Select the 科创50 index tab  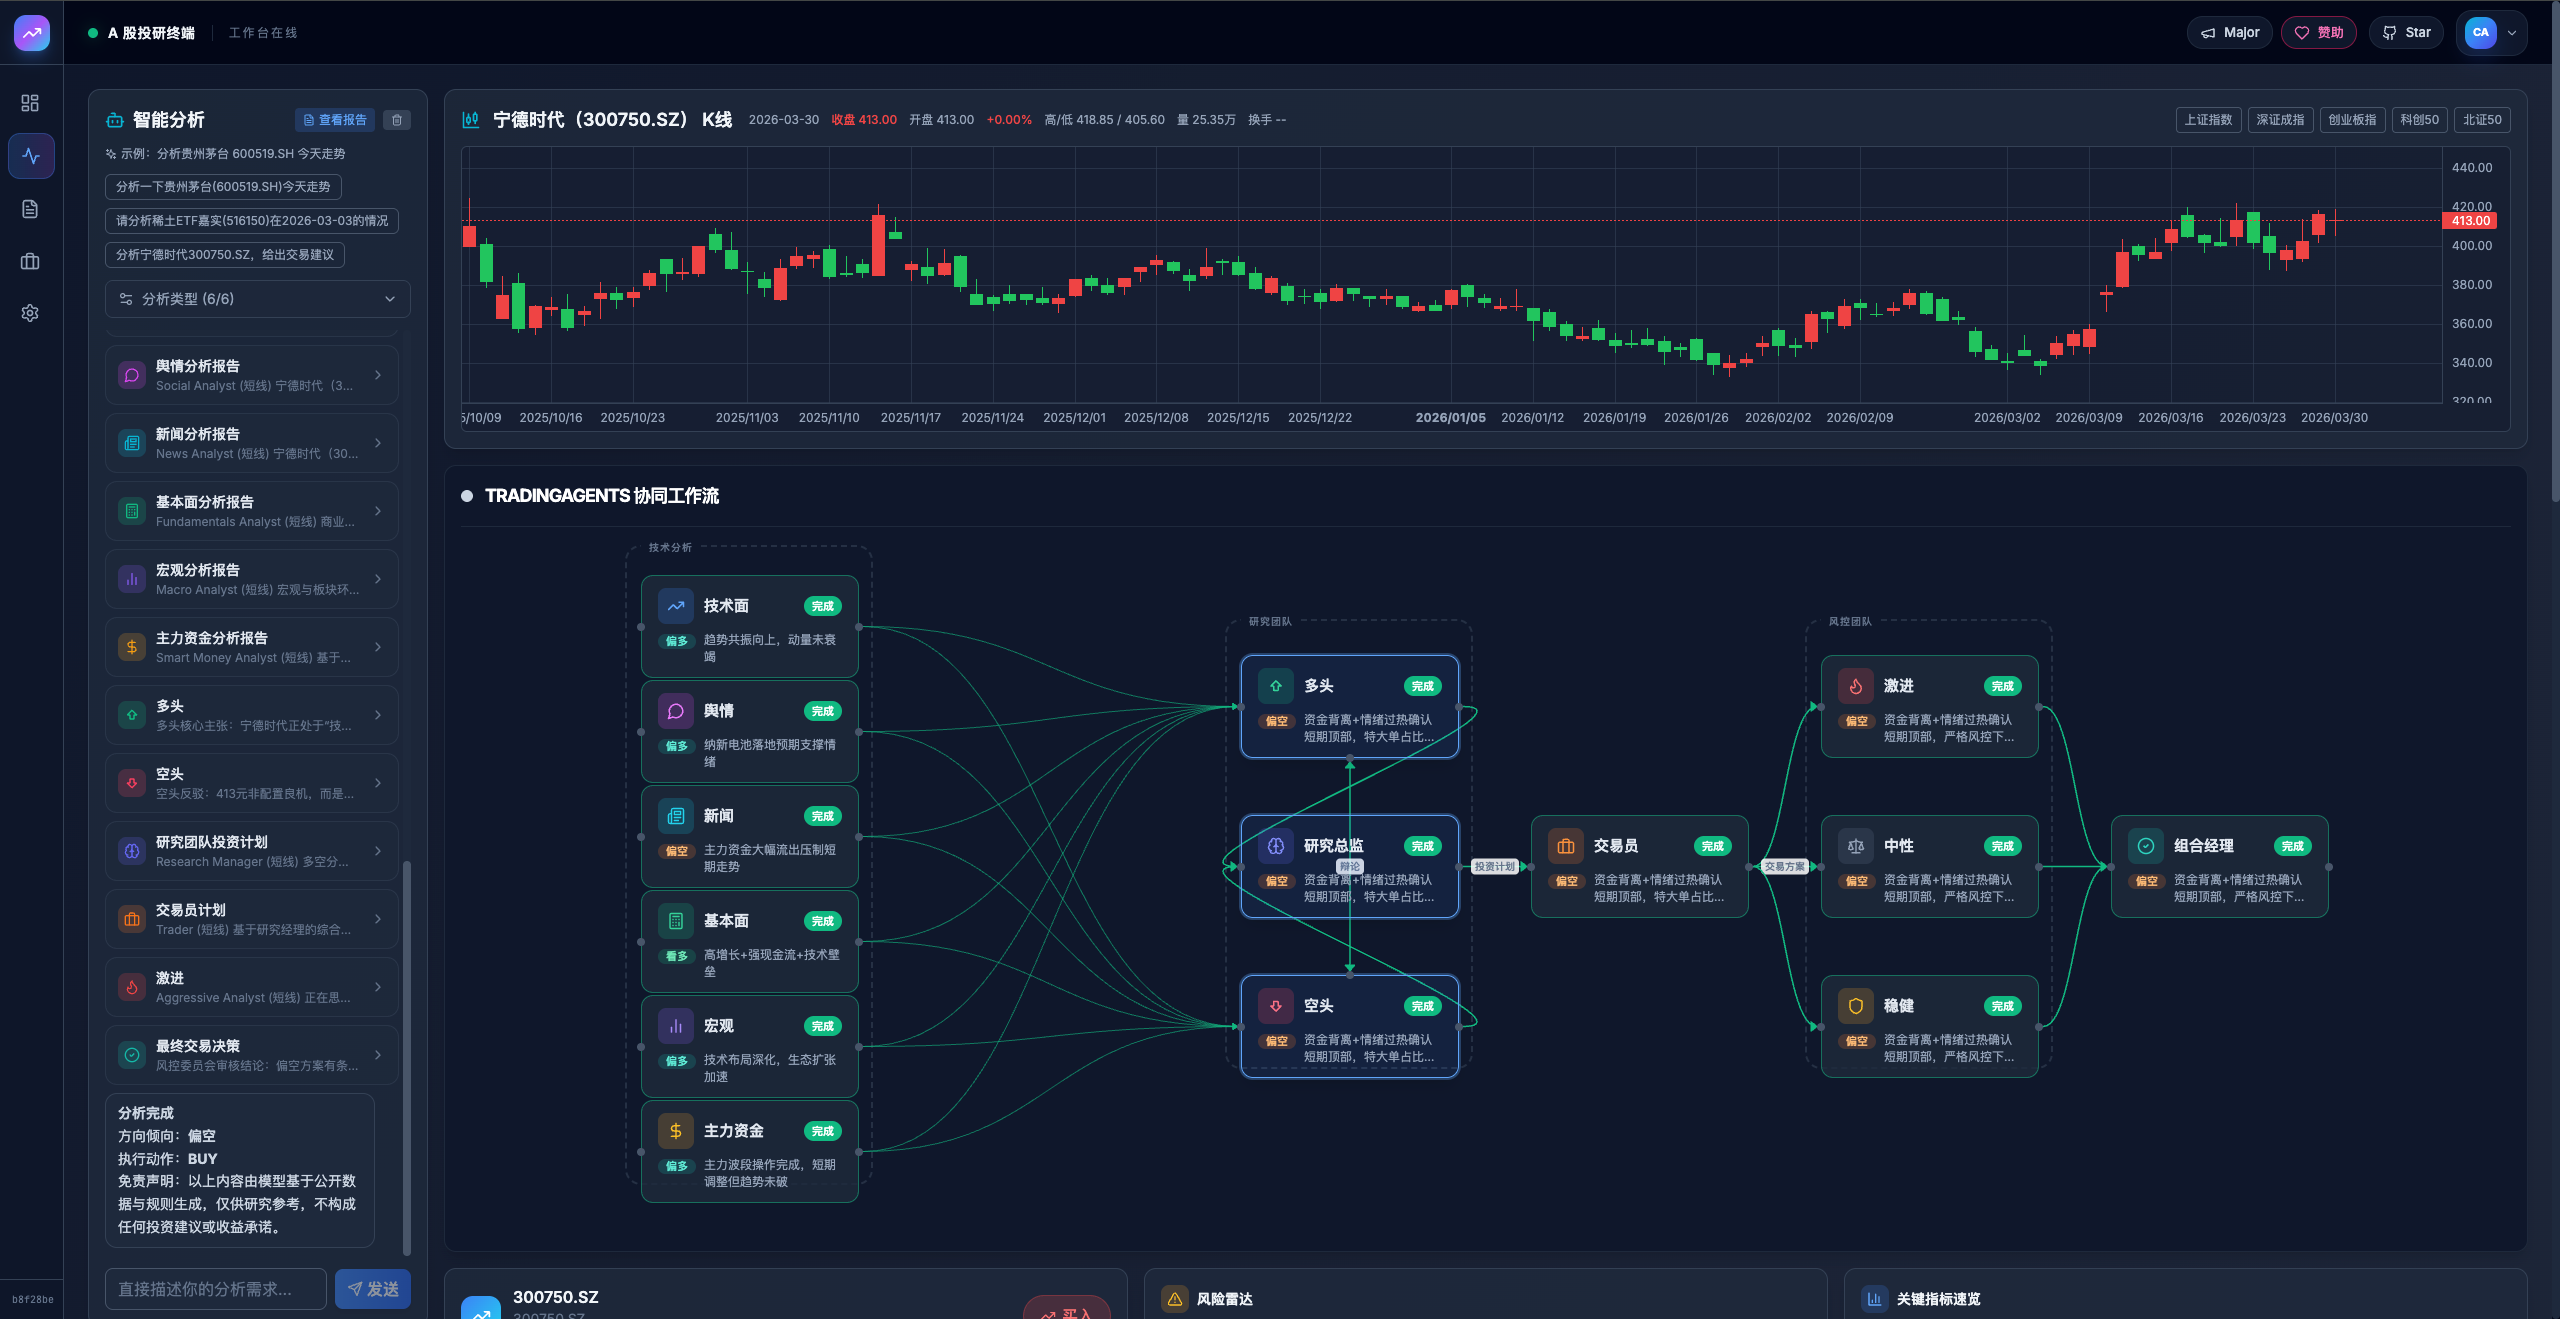(x=2419, y=120)
